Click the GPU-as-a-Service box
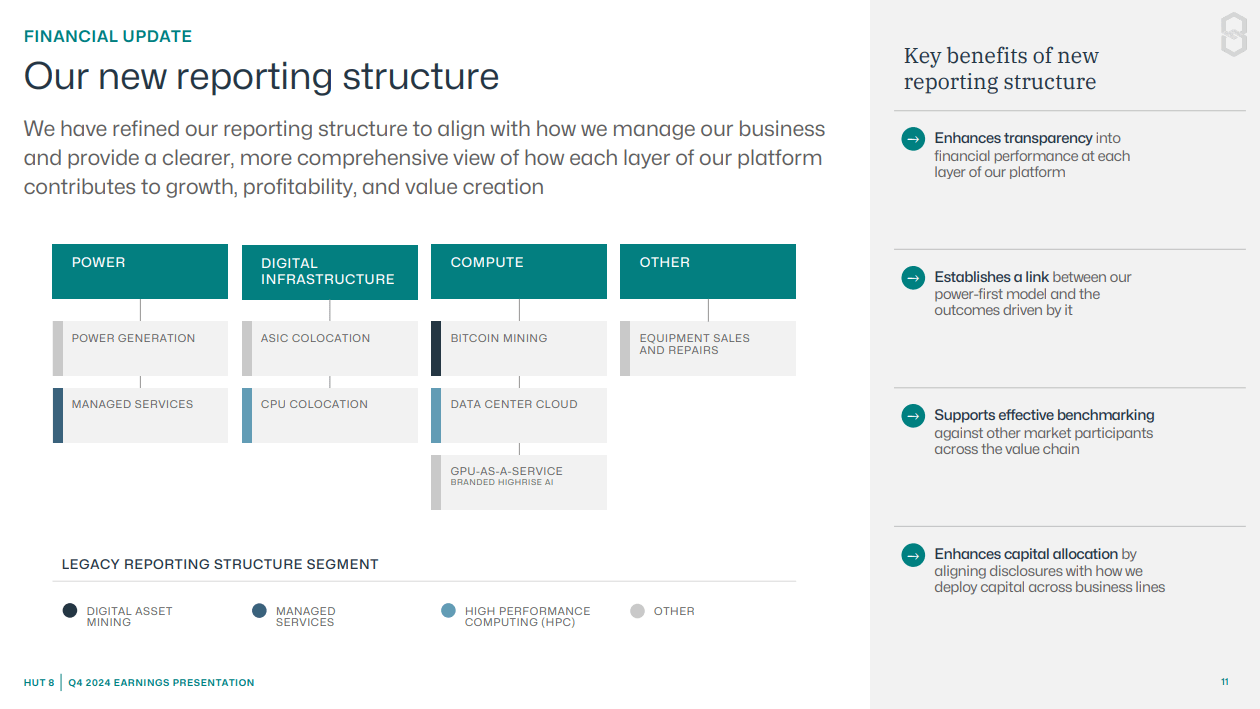This screenshot has height=709, width=1260. coord(519,482)
